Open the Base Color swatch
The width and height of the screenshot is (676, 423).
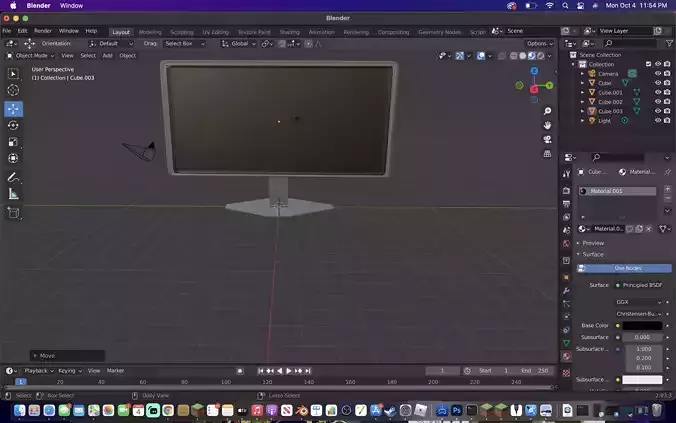(x=642, y=326)
